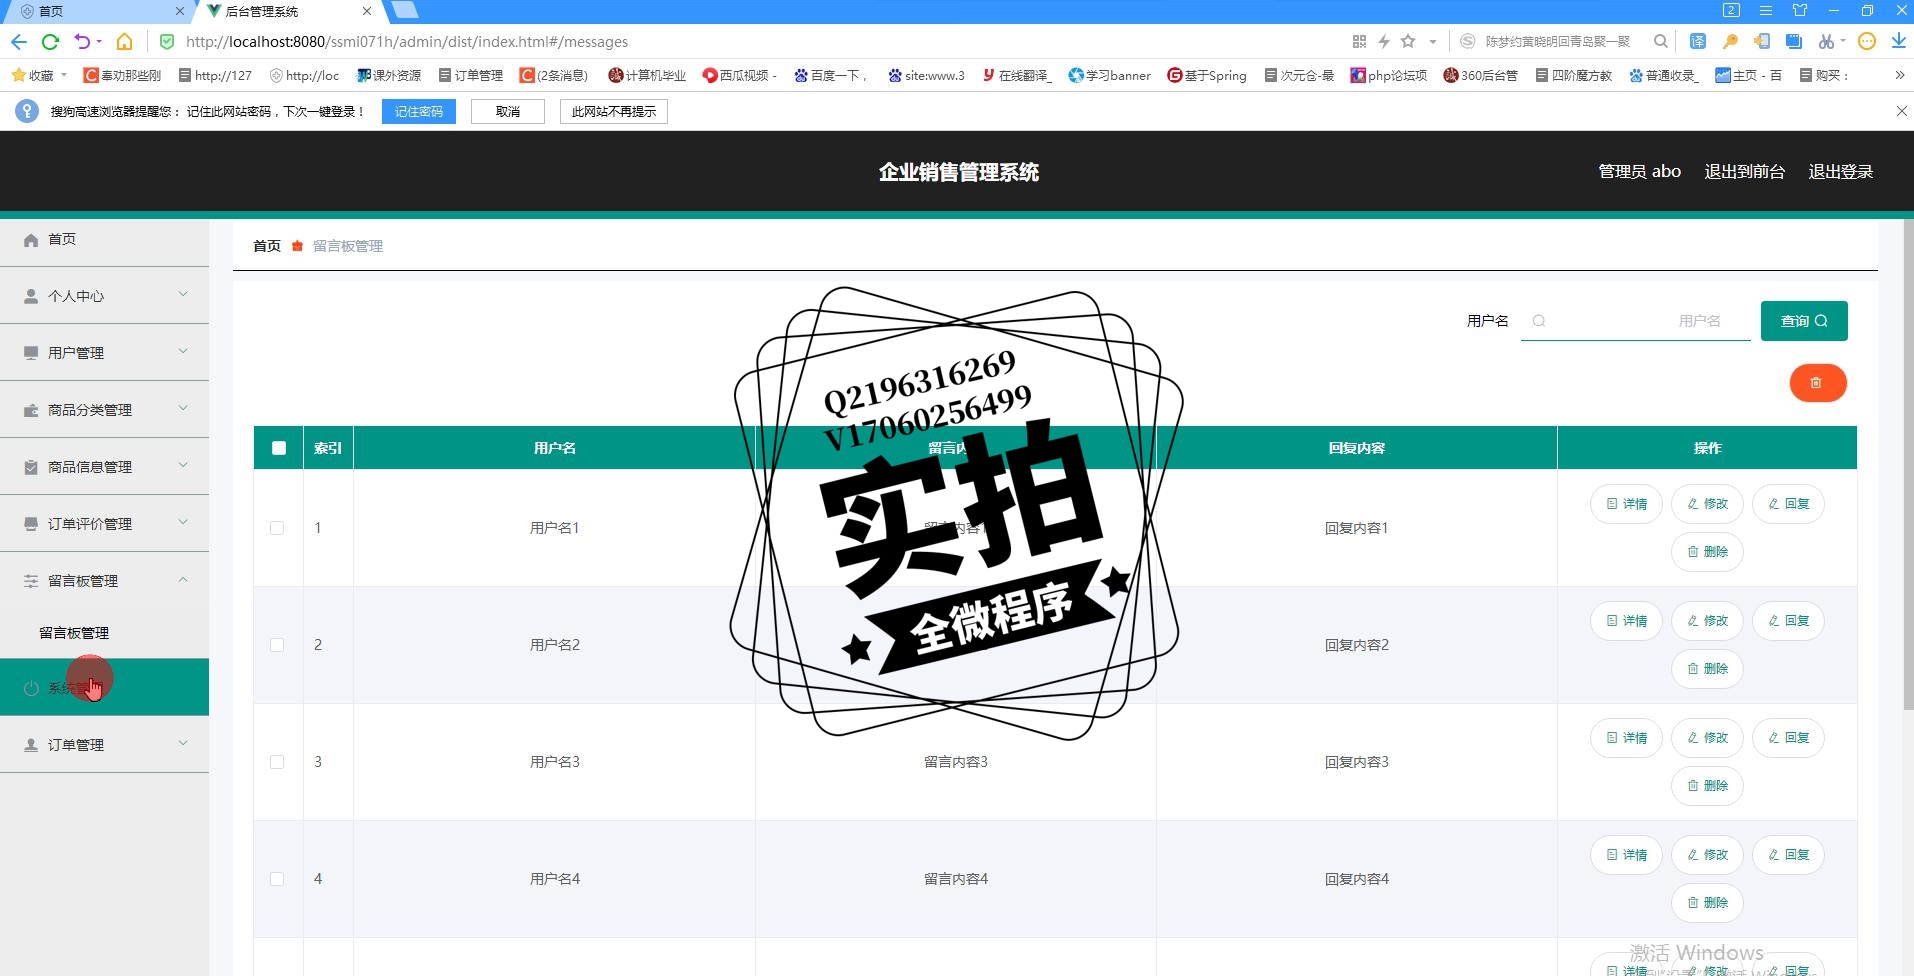
Task: Click 取消 in the password reminder bar
Action: 508,111
